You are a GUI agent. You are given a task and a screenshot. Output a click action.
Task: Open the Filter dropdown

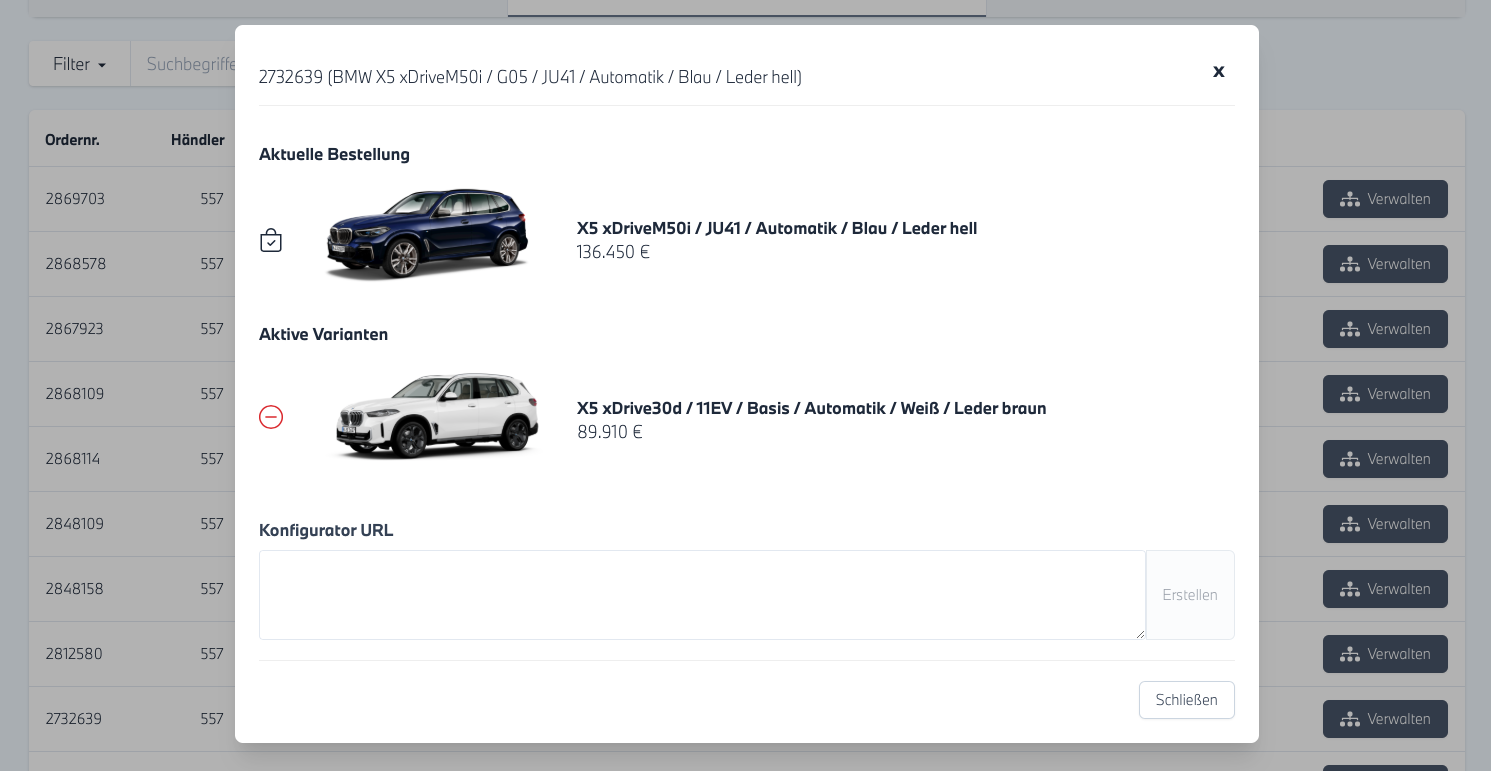click(79, 64)
